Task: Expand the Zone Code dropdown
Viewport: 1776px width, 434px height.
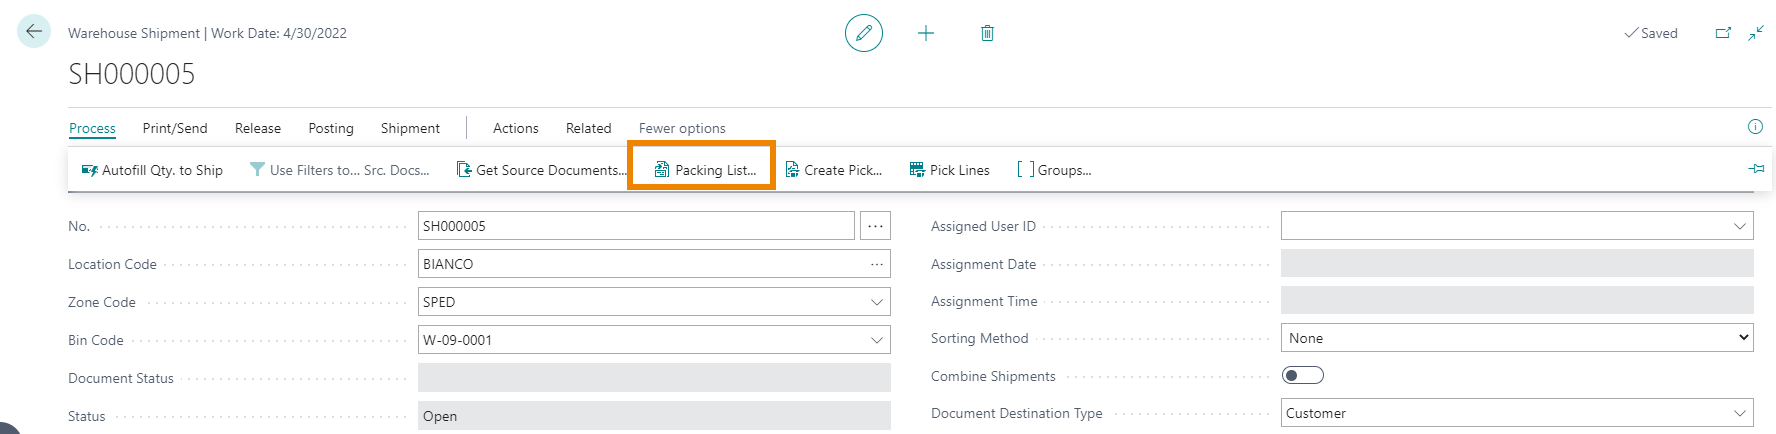Action: tap(876, 302)
